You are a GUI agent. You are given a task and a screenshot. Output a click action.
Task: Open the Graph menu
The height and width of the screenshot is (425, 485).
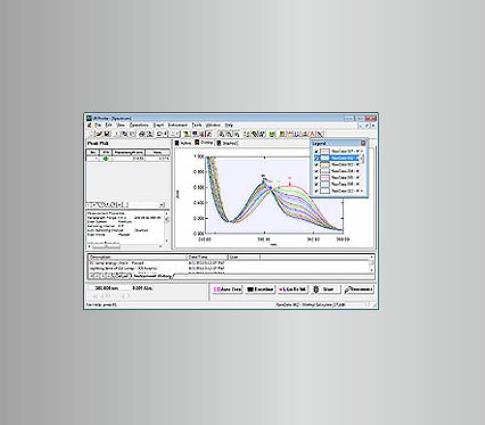158,125
